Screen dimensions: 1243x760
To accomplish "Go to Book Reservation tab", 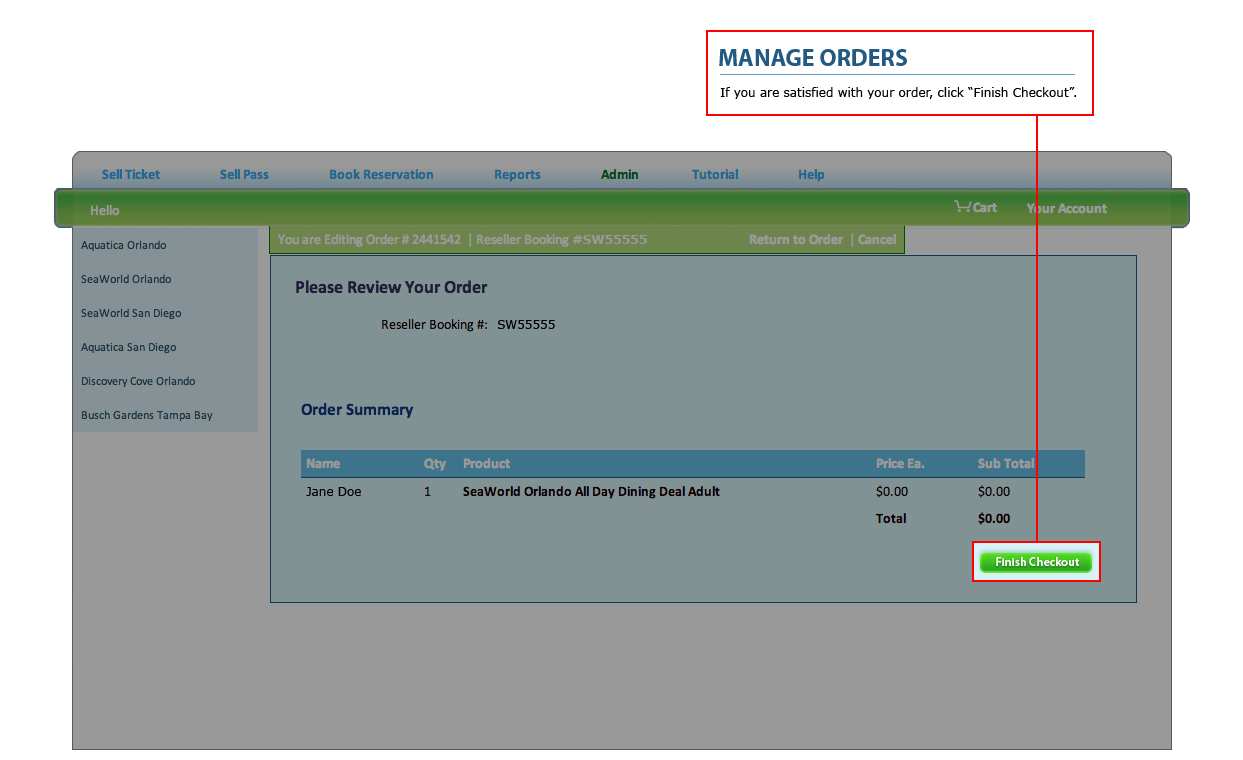I will (381, 174).
